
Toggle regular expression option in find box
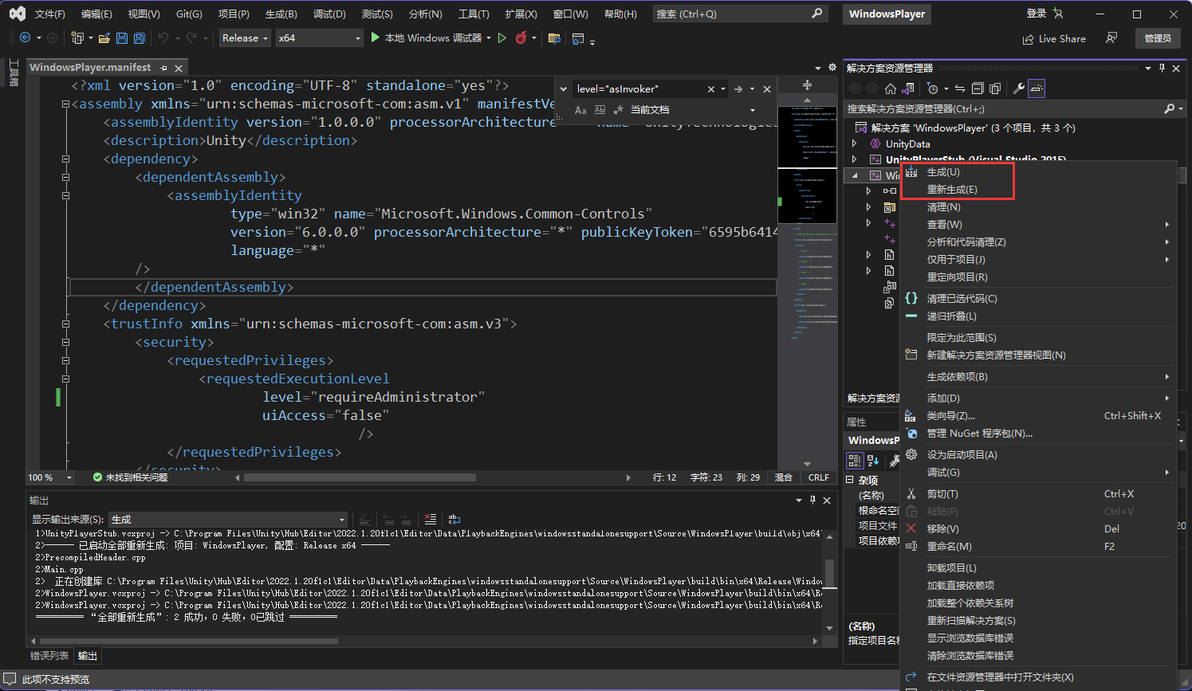pyautogui.click(x=618, y=110)
